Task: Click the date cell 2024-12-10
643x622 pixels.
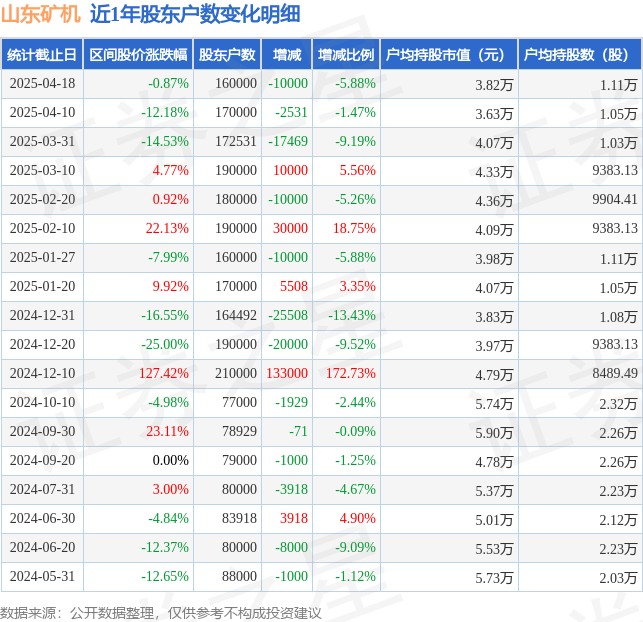Action: 43,374
